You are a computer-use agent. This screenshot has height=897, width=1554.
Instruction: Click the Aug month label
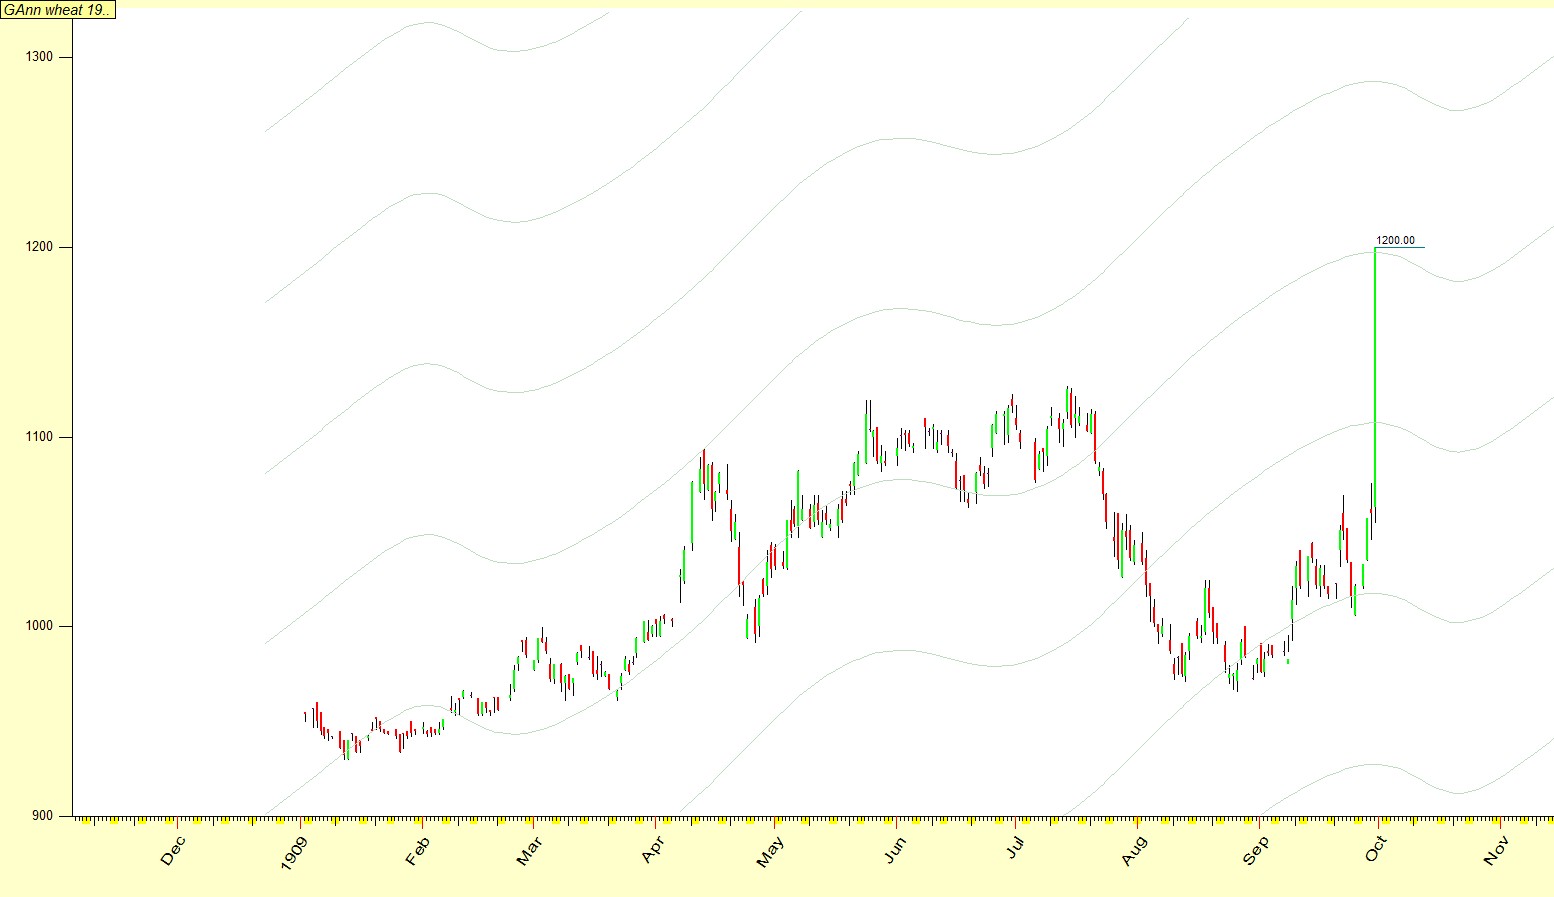[x=1134, y=850]
